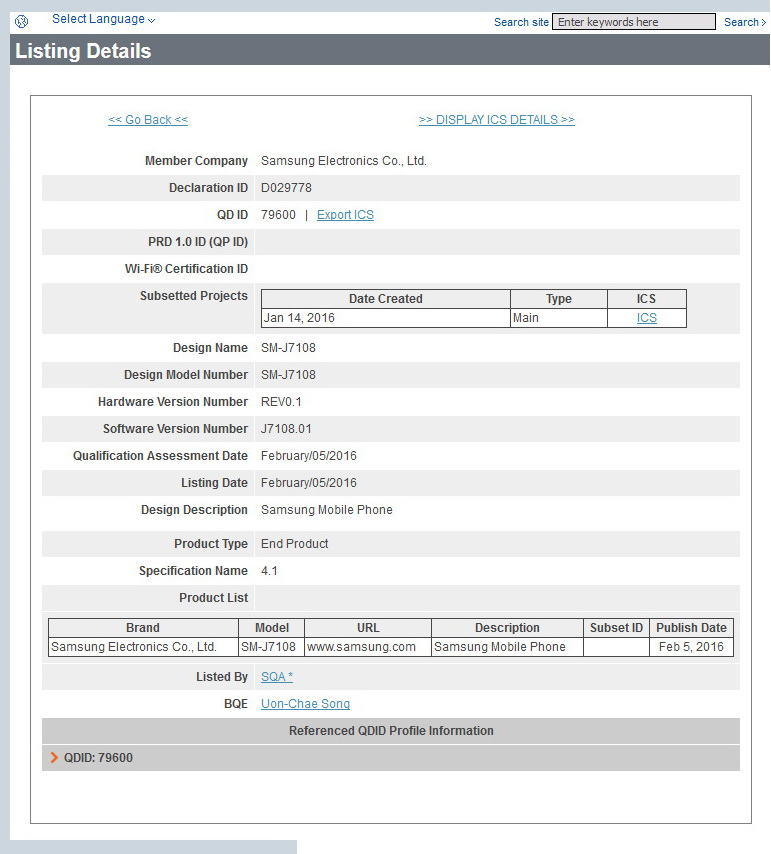
Task: Click Specification Name value 4.1
Action: 269,571
